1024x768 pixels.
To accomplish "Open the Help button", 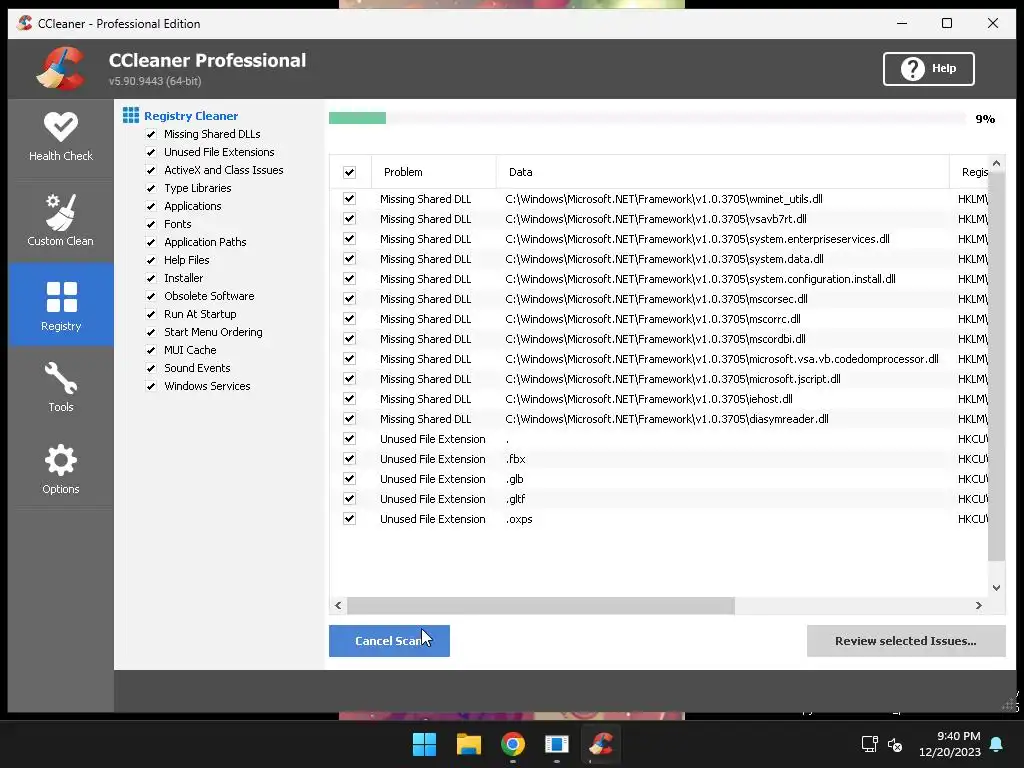I will 929,69.
